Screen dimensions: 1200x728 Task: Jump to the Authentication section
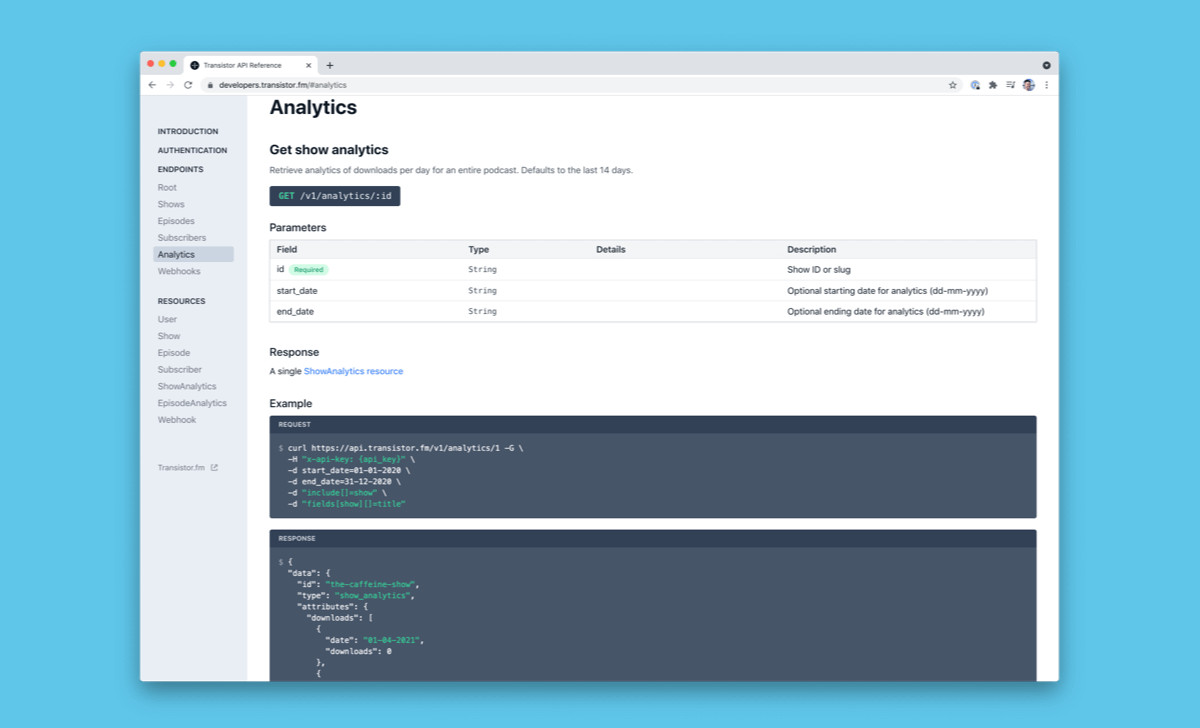192,150
